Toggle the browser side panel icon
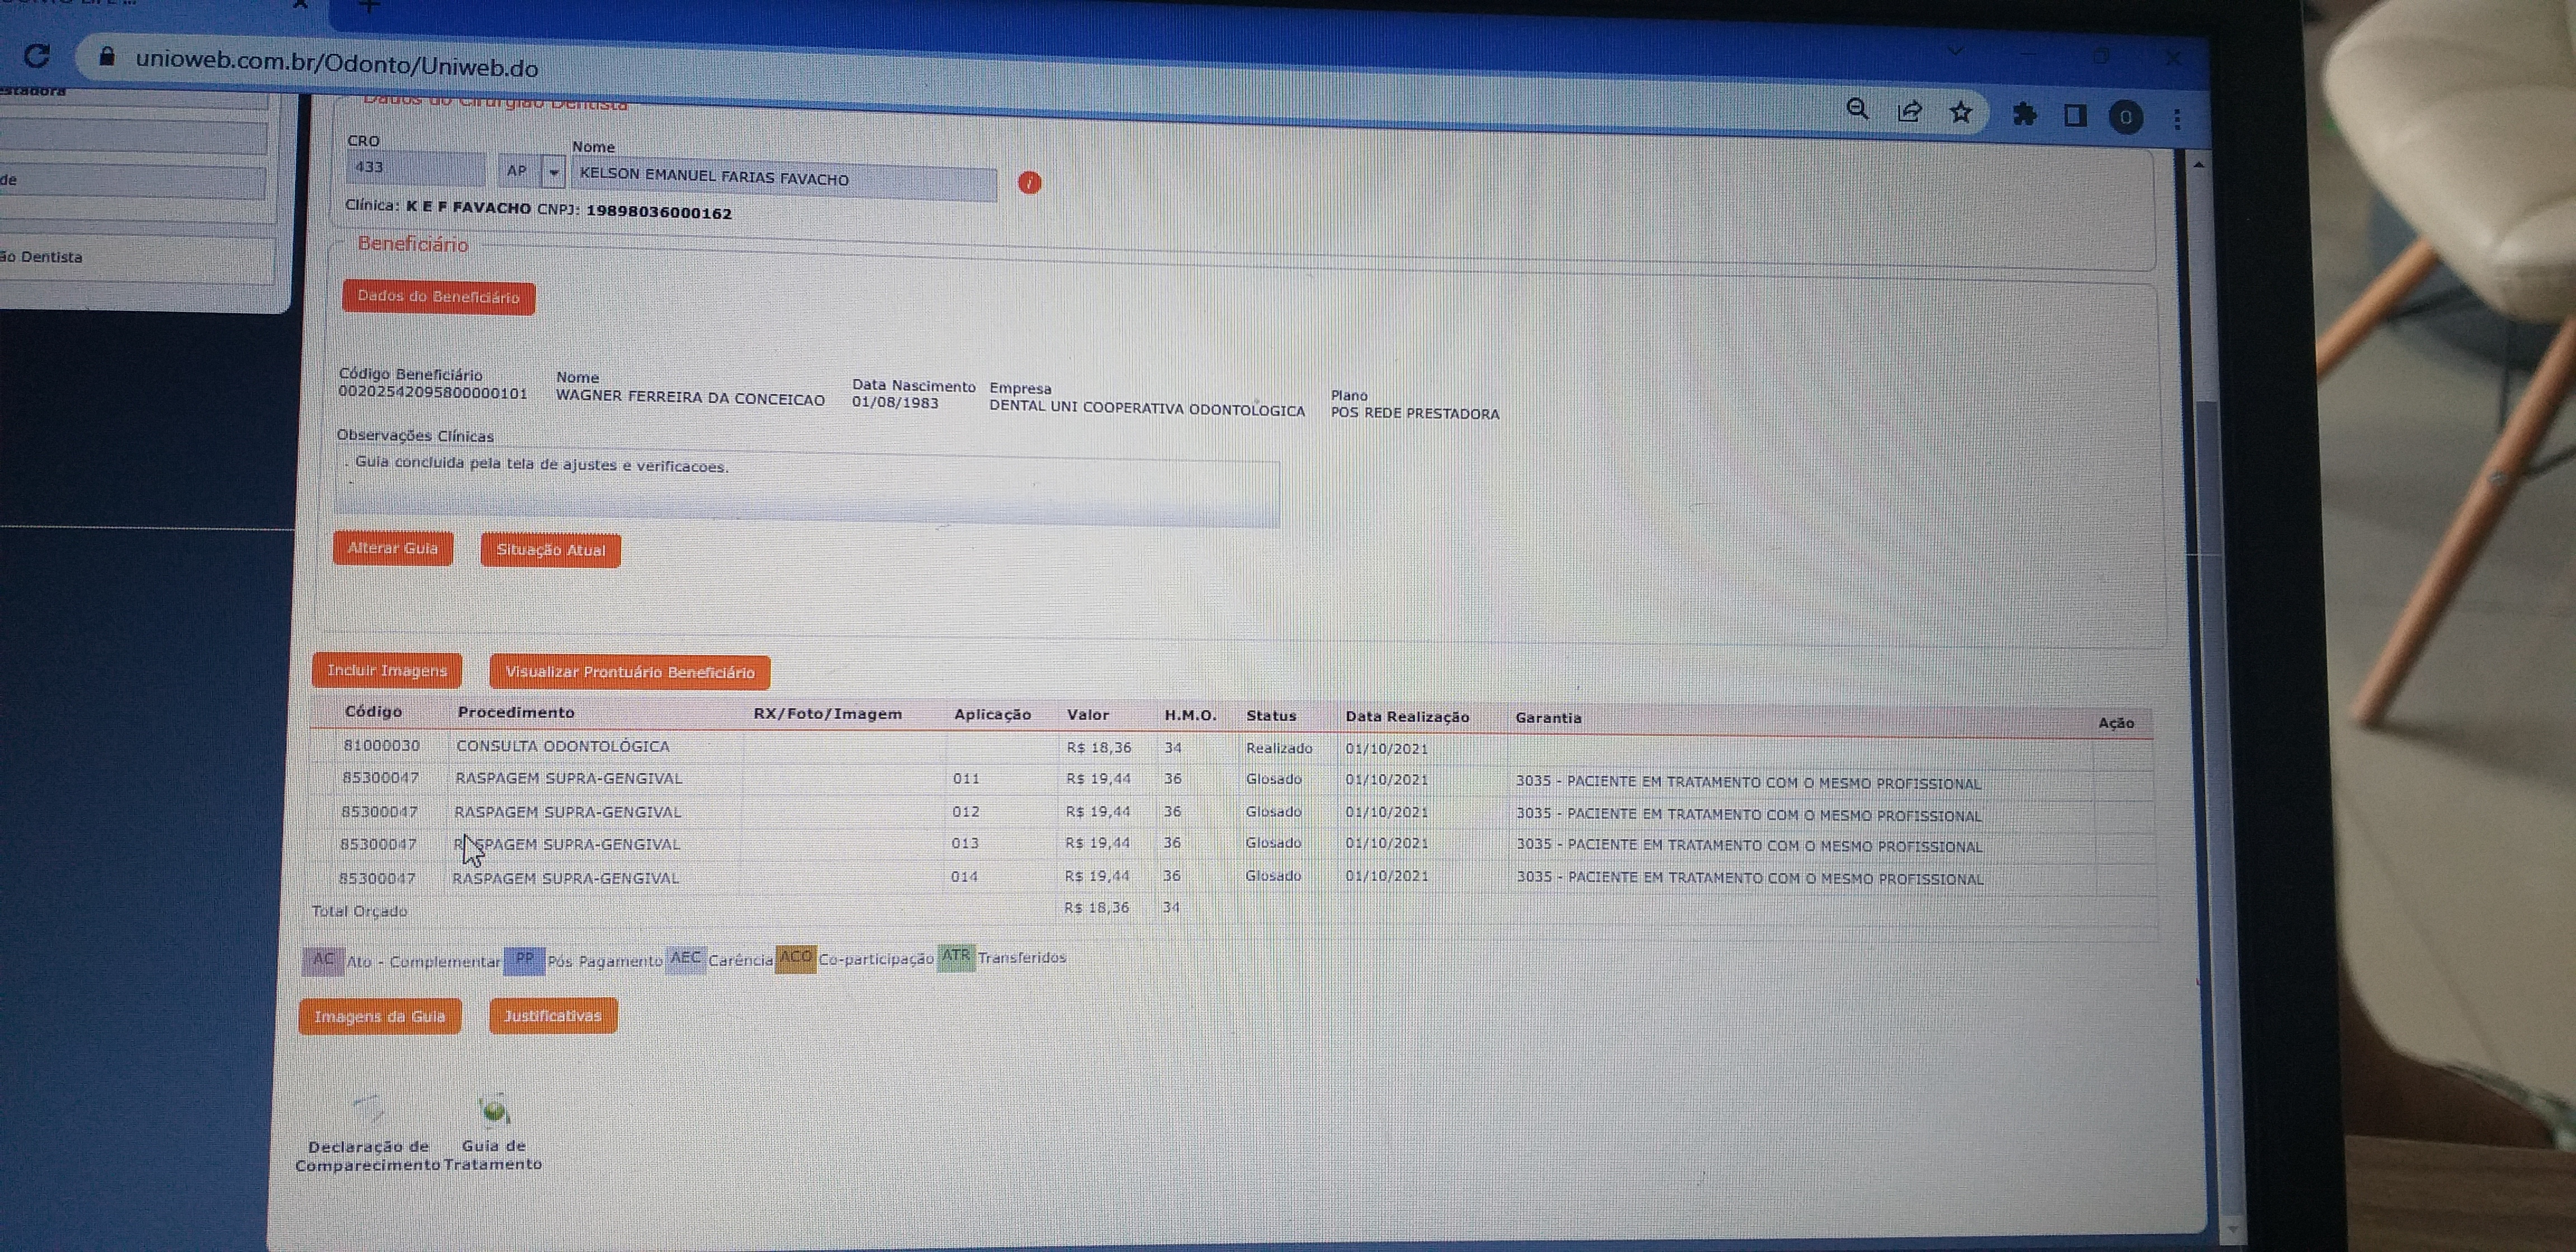Viewport: 2576px width, 1252px height. 2075,116
